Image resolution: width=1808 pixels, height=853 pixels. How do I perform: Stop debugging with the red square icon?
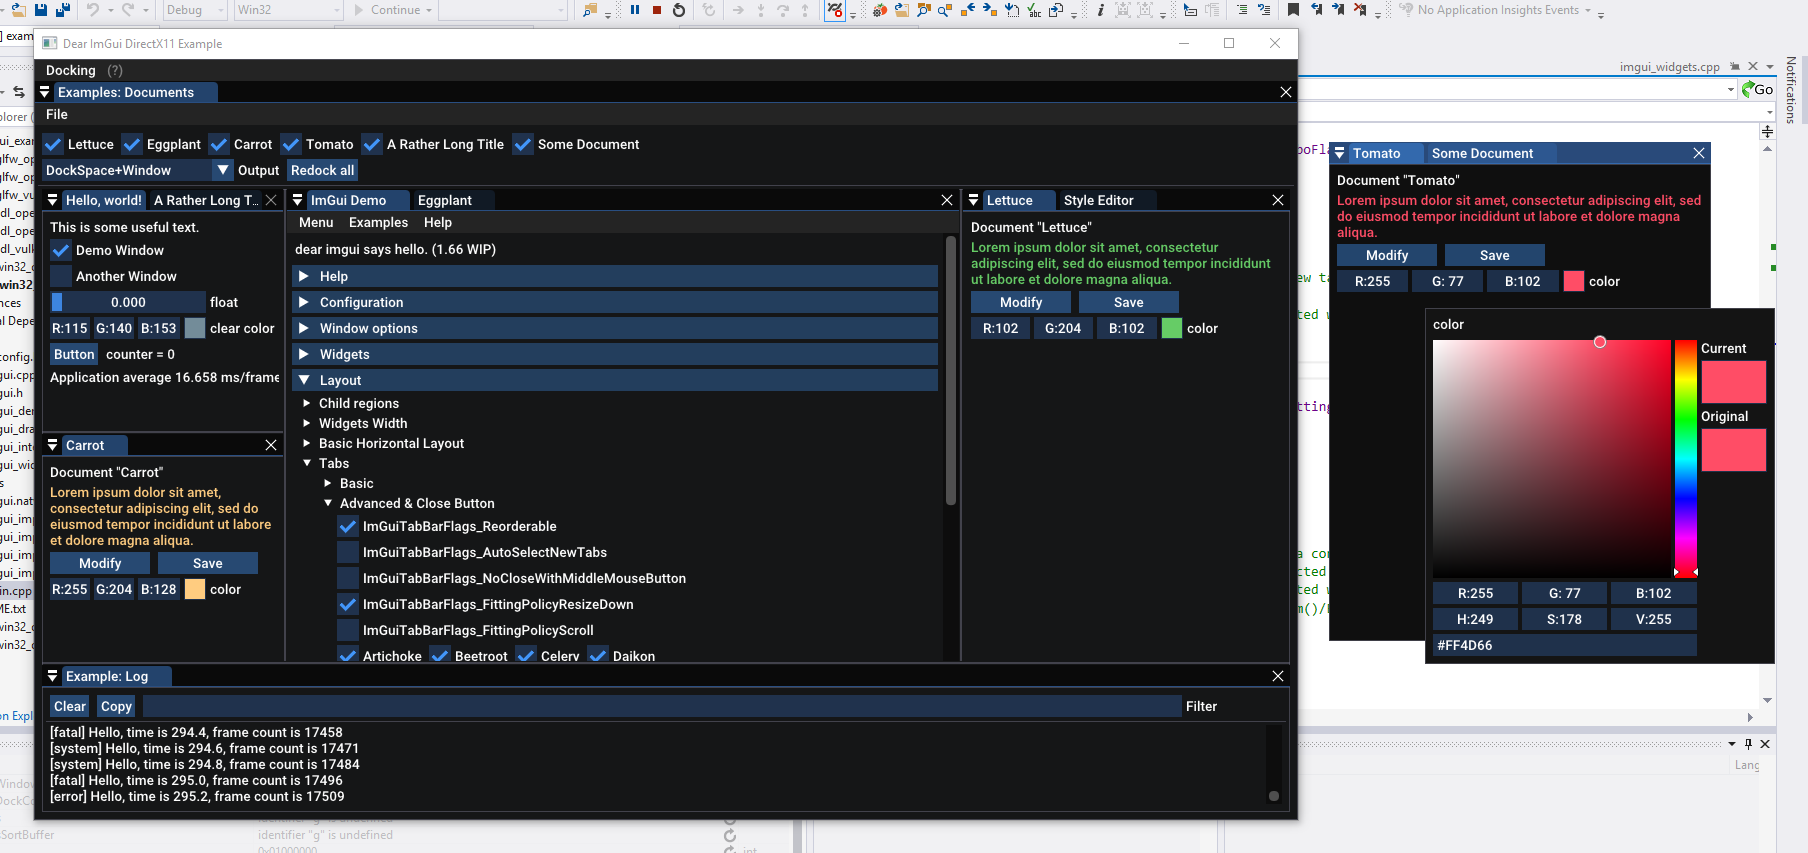click(x=657, y=10)
